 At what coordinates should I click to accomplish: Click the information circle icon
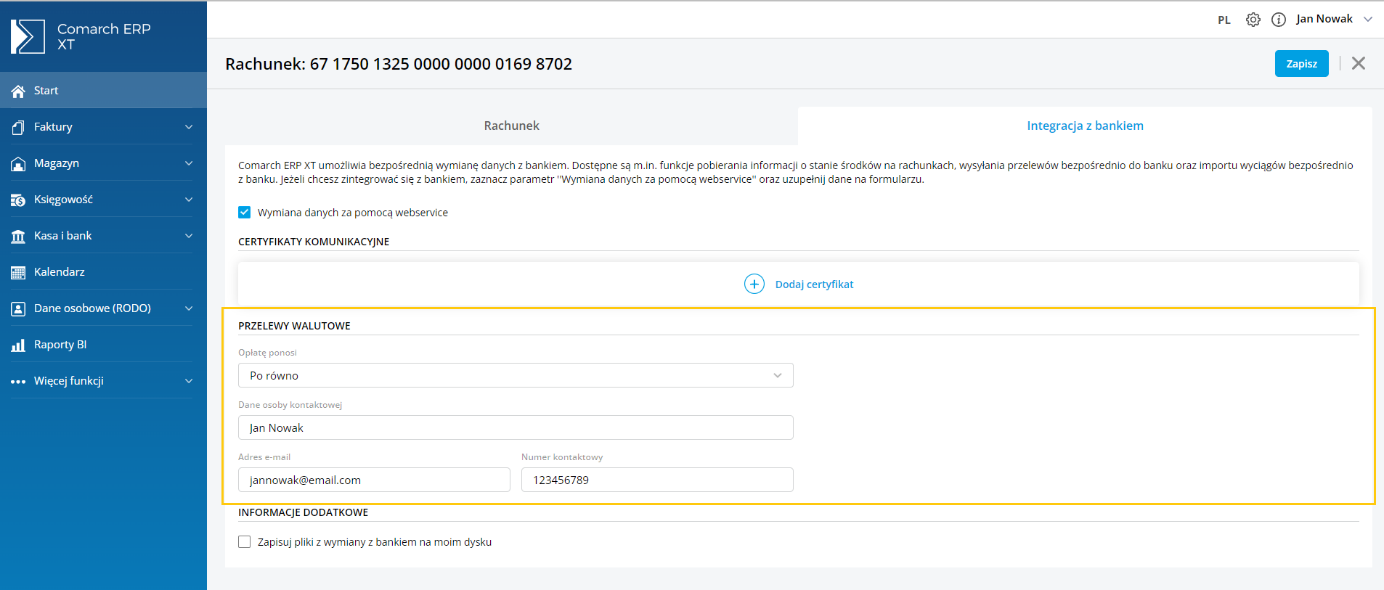tap(1278, 19)
